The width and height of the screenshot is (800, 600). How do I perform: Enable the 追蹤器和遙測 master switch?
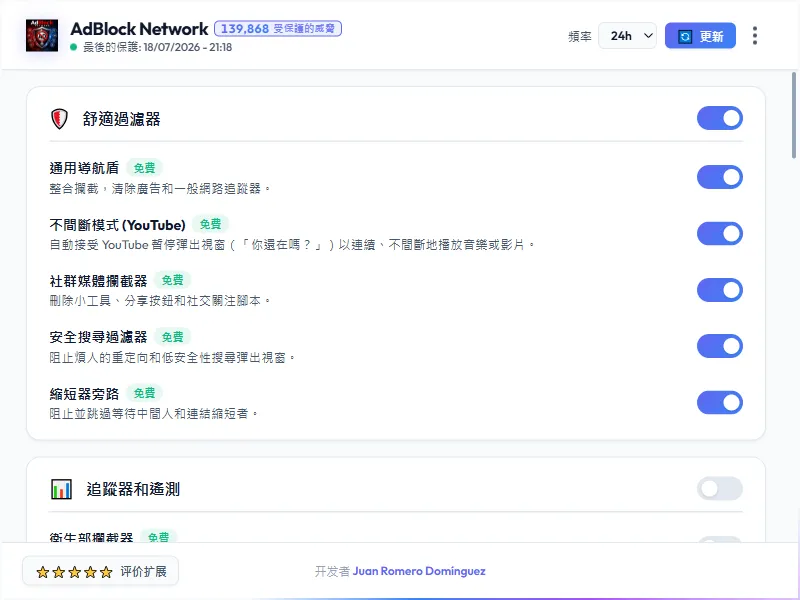pos(719,489)
